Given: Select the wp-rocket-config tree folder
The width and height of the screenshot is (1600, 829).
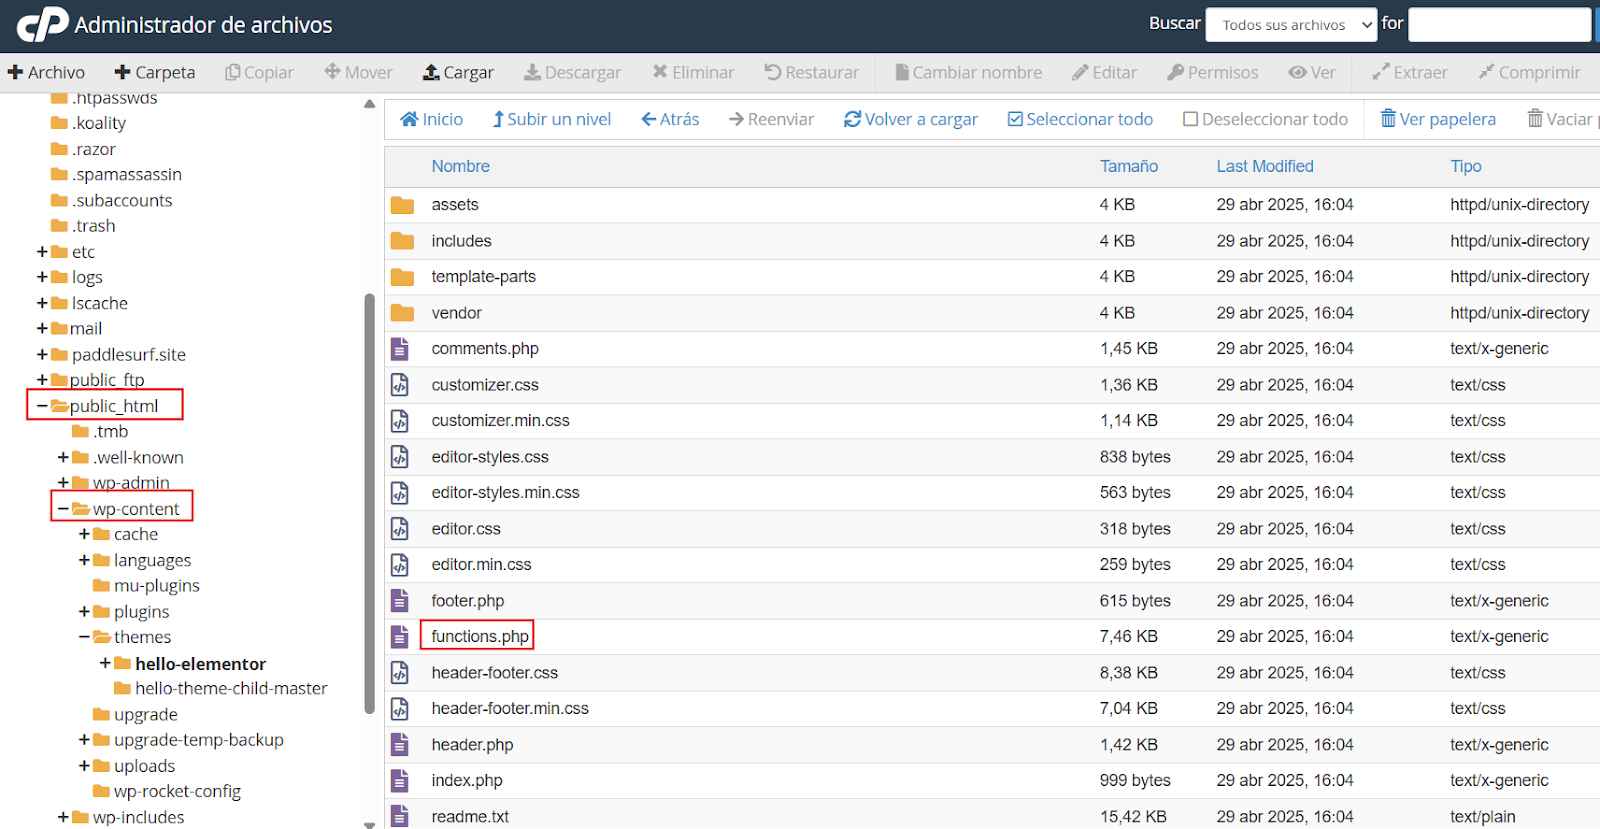Looking at the screenshot, I should click(x=177, y=791).
